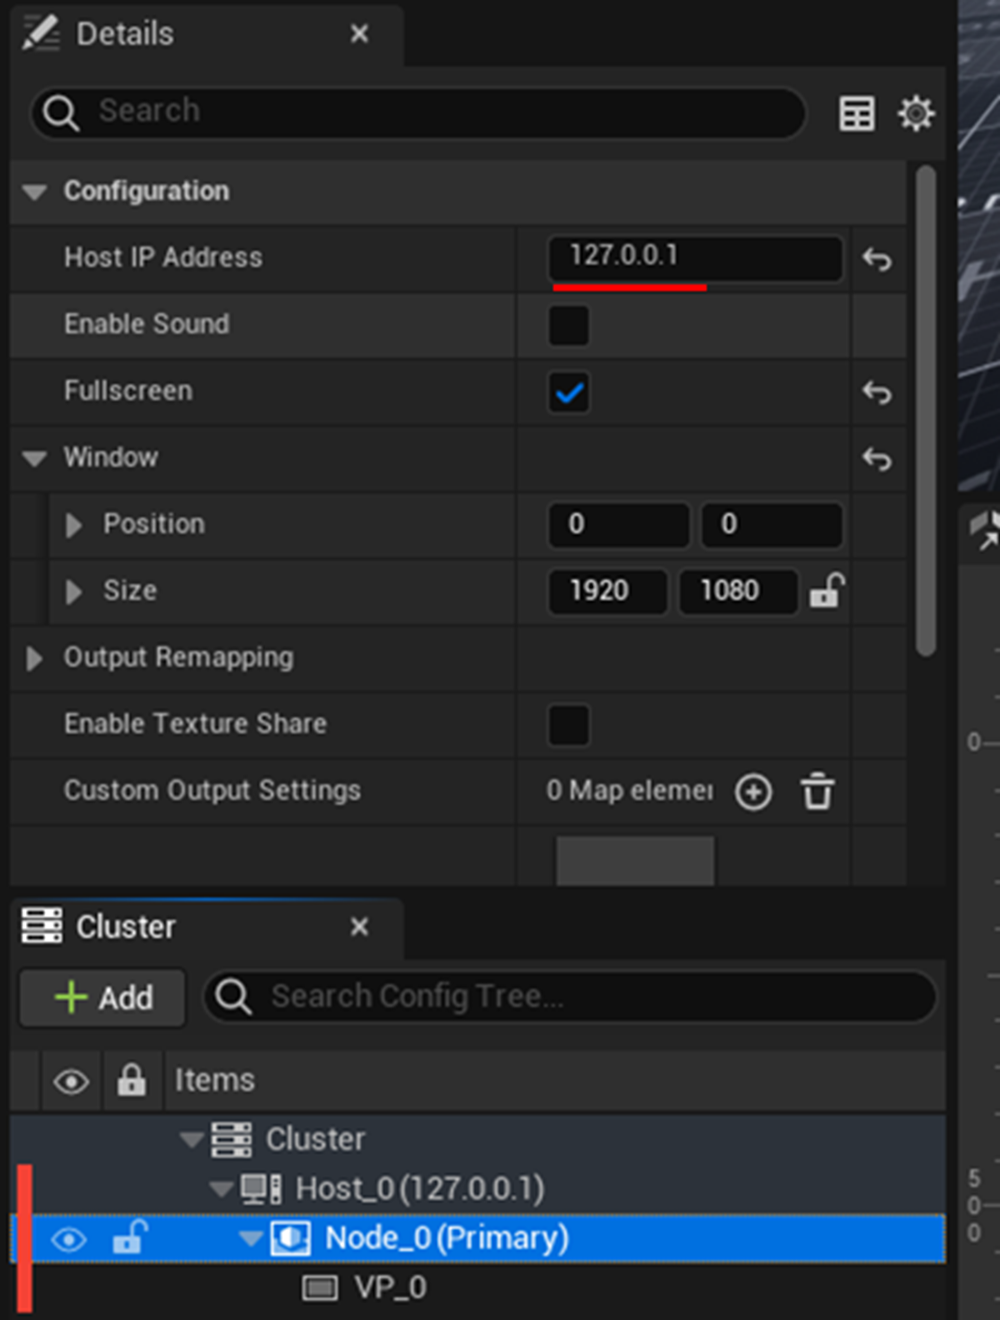Expand the Size property
Image resolution: width=1000 pixels, height=1320 pixels.
pyautogui.click(x=73, y=591)
